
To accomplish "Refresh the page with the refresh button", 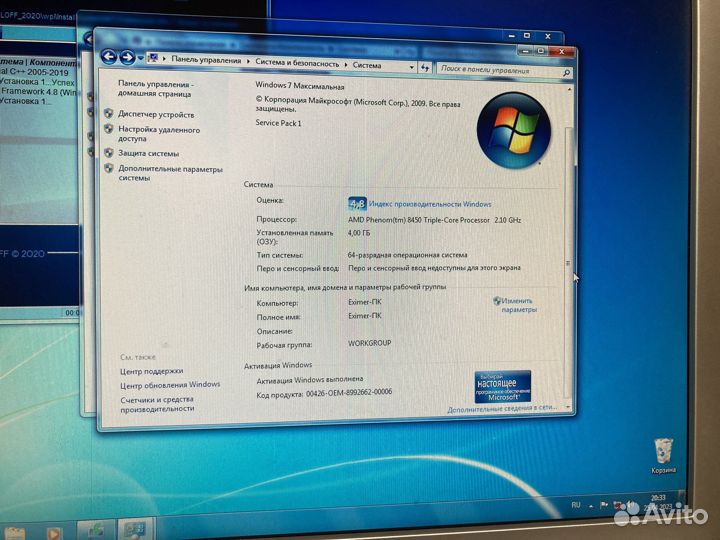I will pyautogui.click(x=425, y=68).
